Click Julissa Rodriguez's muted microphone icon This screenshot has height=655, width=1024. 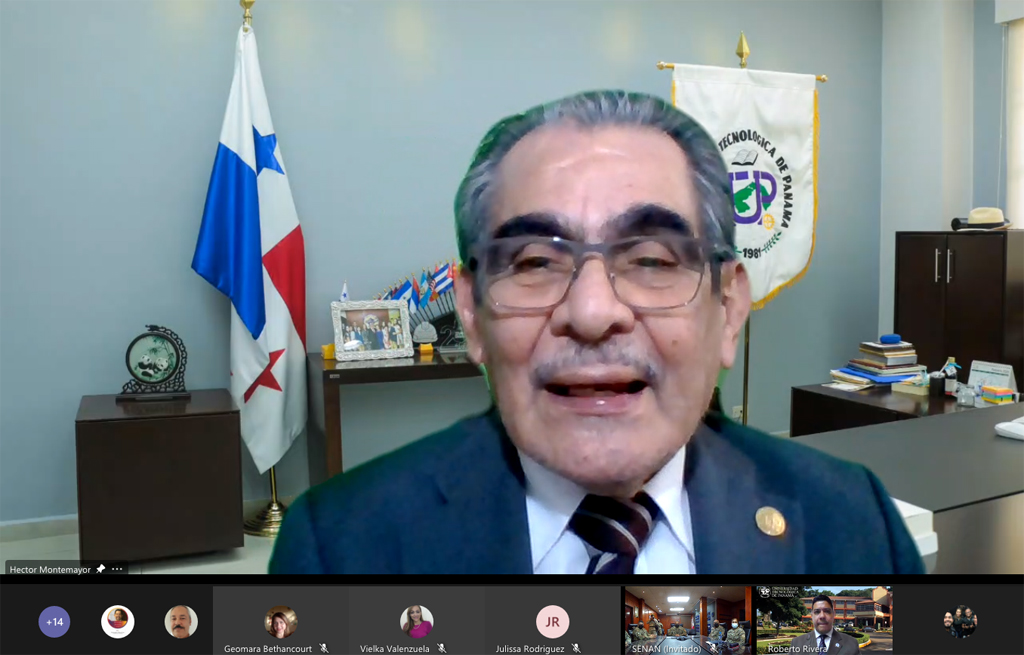click(x=576, y=648)
